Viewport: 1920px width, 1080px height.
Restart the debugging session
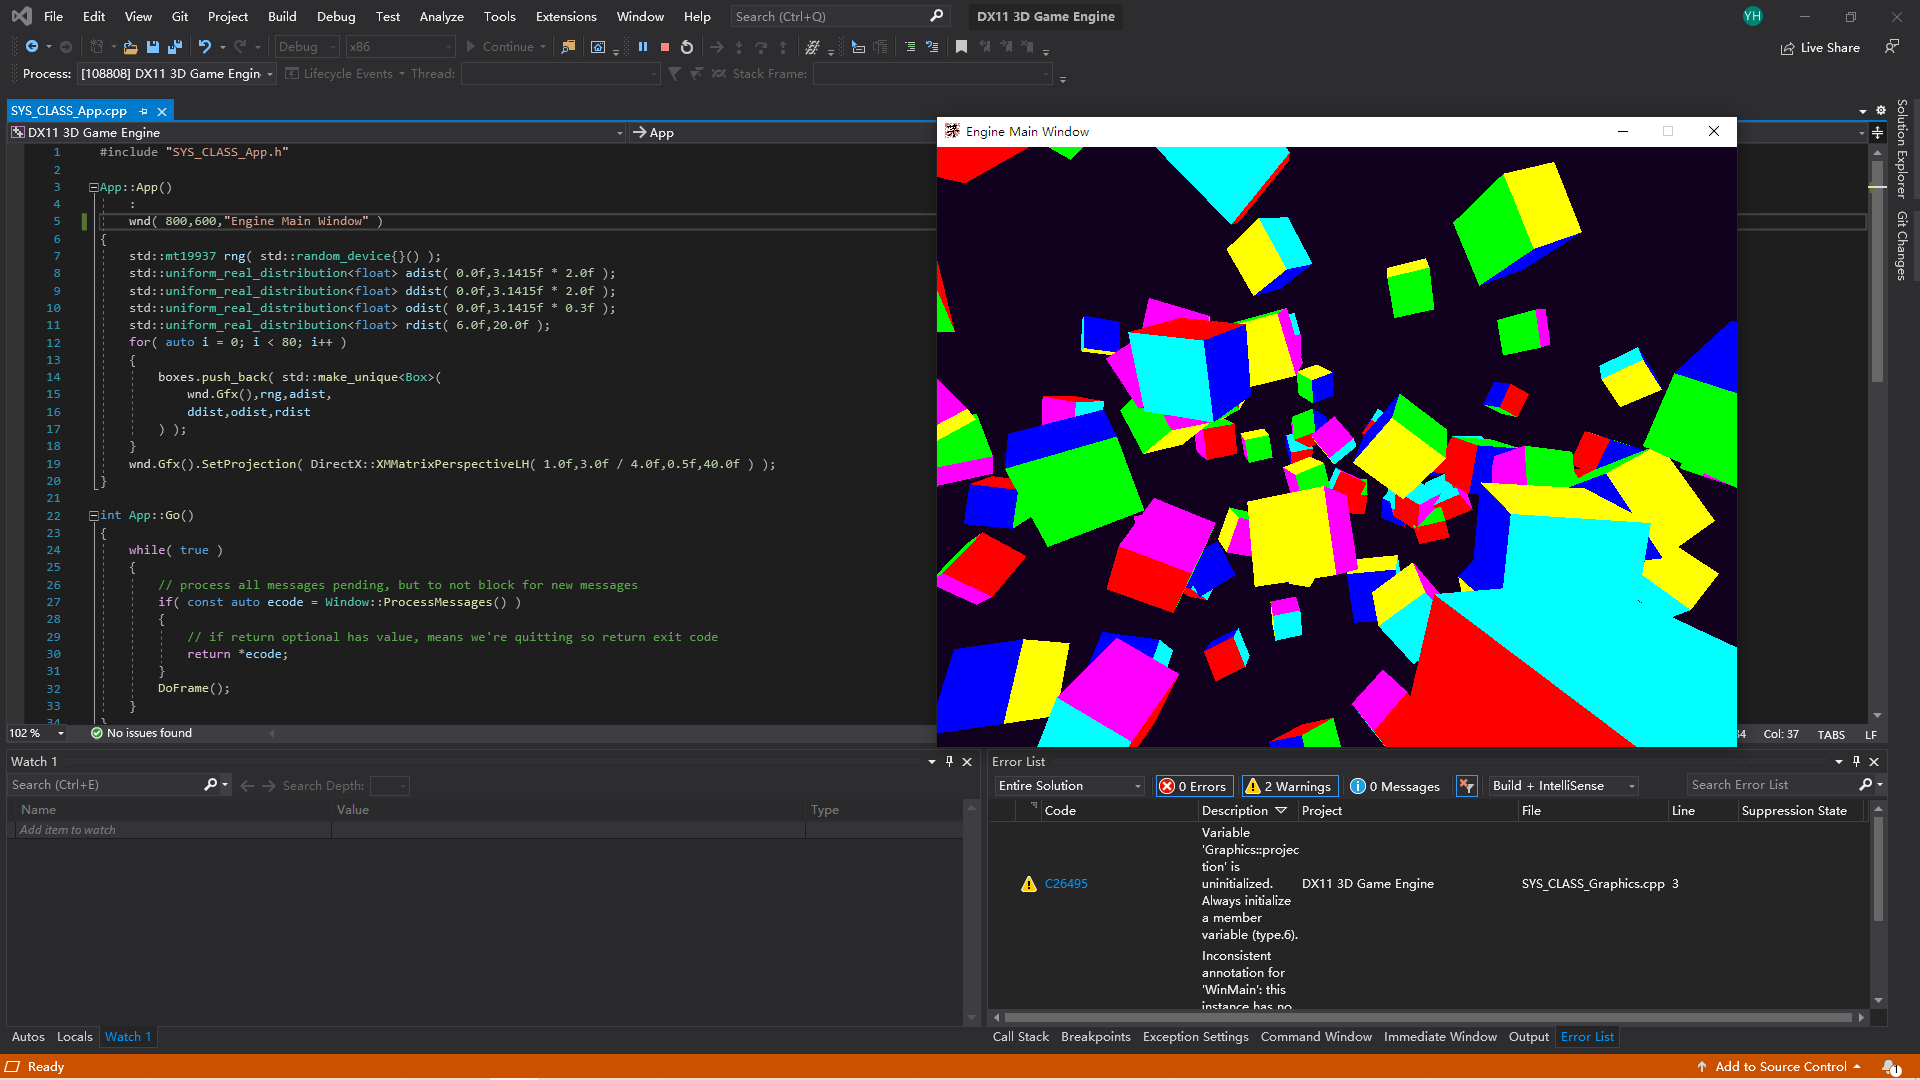(687, 47)
